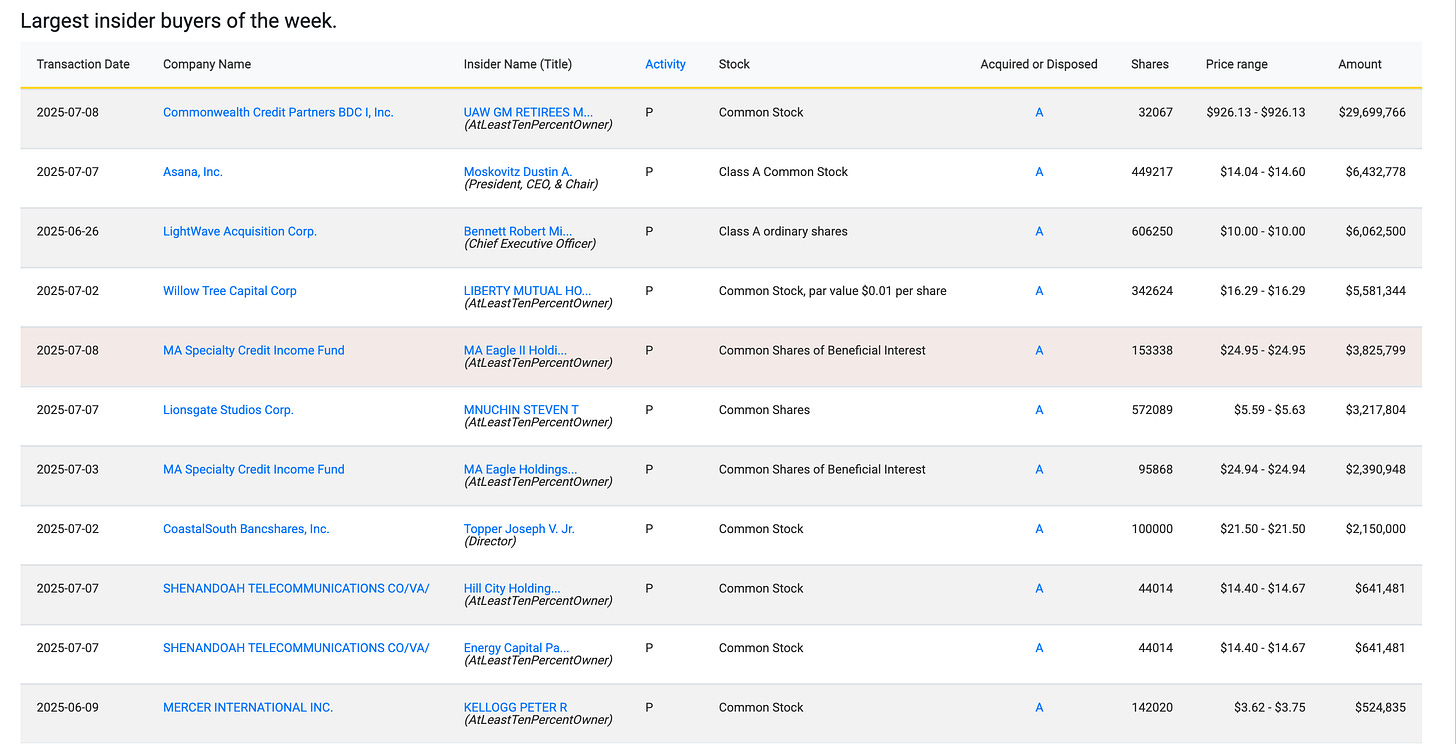View insider Topper Joseph V. Jr.
The width and height of the screenshot is (1456, 744).
point(519,529)
